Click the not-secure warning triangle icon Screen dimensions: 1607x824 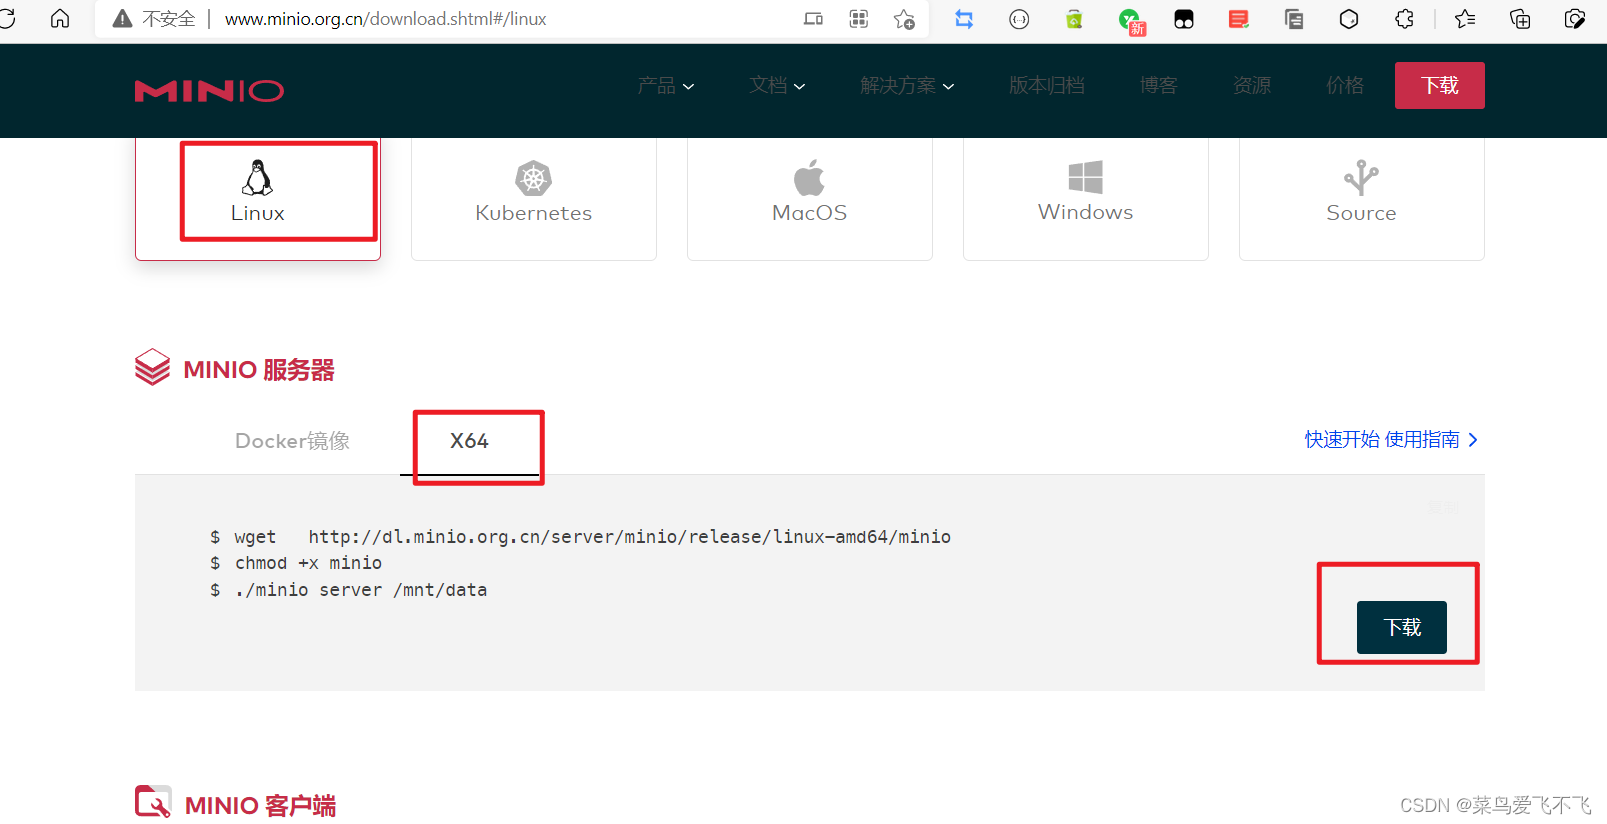[122, 19]
